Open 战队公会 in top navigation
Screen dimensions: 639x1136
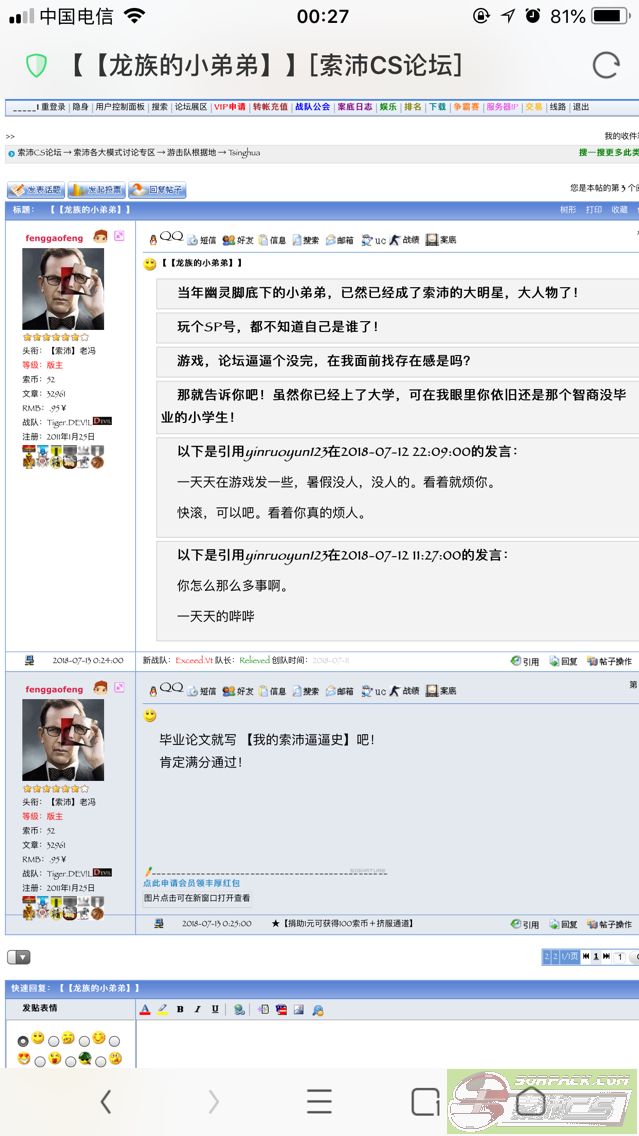[x=312, y=107]
